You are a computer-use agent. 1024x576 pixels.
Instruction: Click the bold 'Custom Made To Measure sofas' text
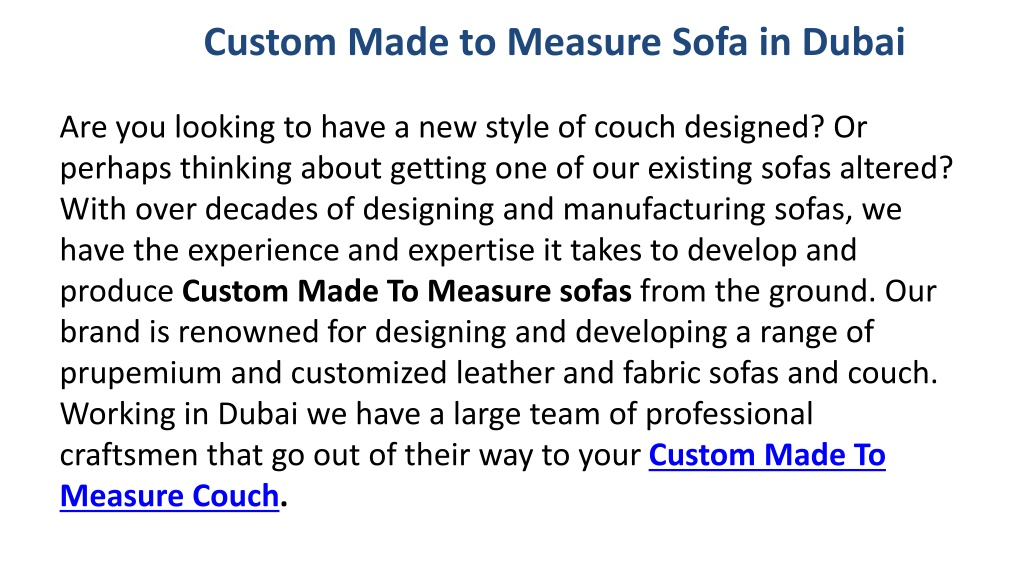click(406, 291)
